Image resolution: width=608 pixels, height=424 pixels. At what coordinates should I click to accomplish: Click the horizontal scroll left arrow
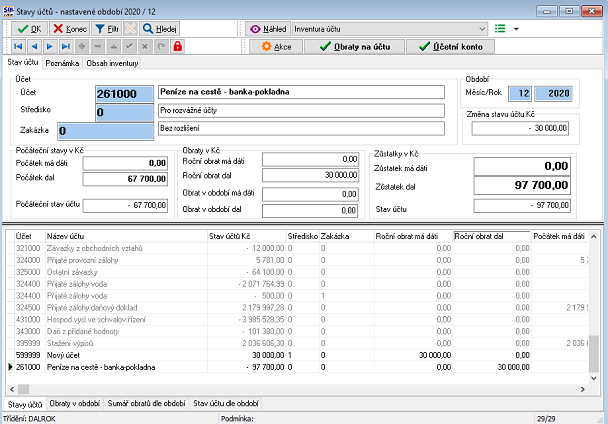(x=12, y=389)
